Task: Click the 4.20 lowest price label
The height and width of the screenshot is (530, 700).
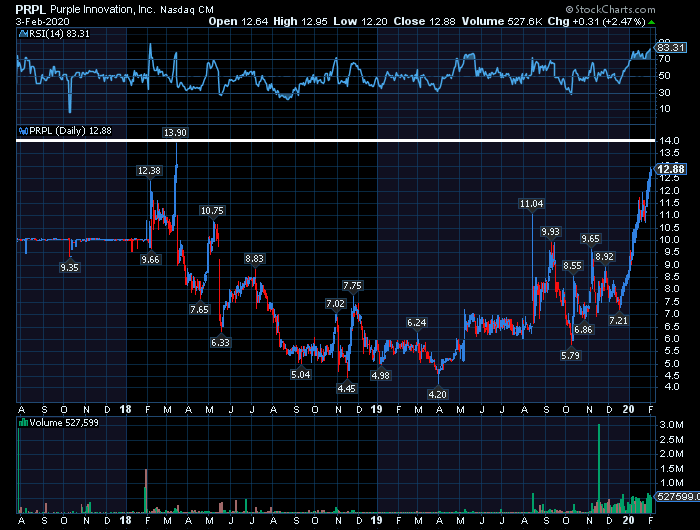Action: click(x=438, y=394)
